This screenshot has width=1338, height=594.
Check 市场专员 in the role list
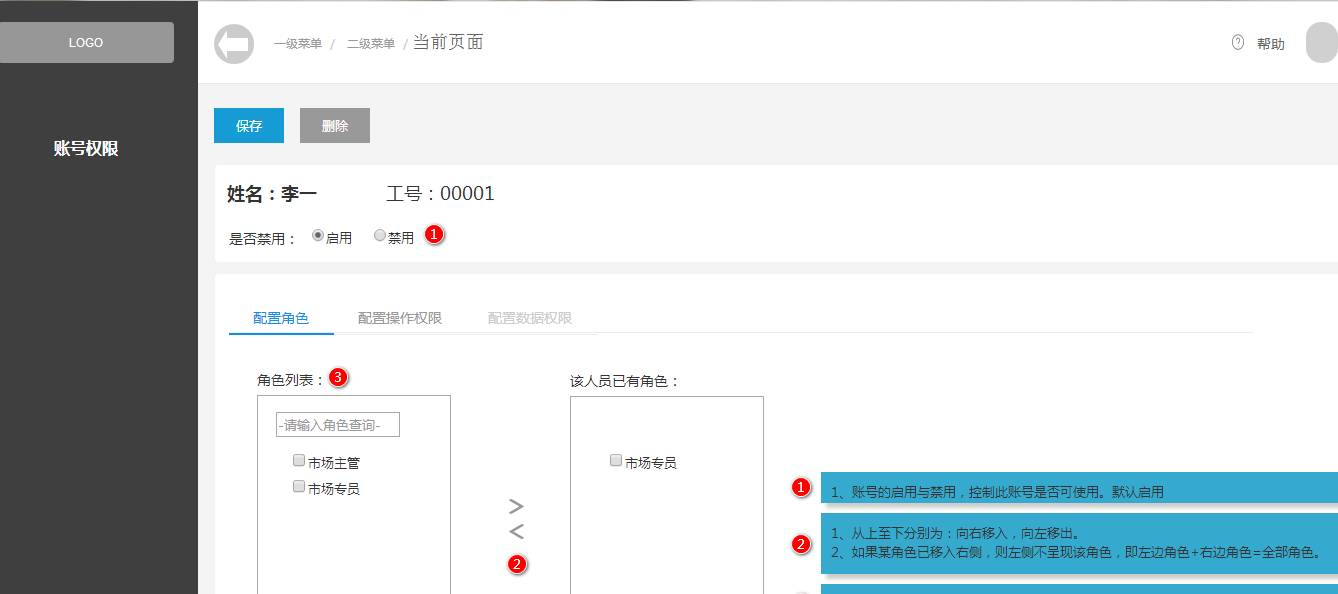tap(299, 487)
